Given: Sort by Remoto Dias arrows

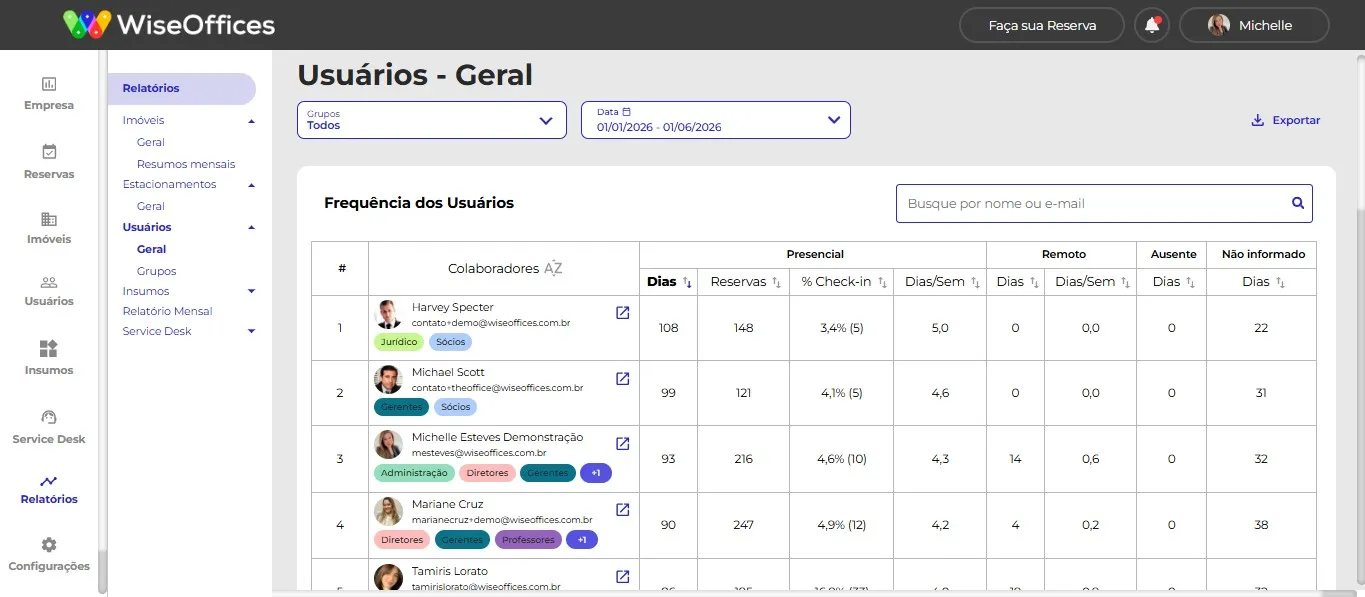Looking at the screenshot, I should pos(1034,282).
